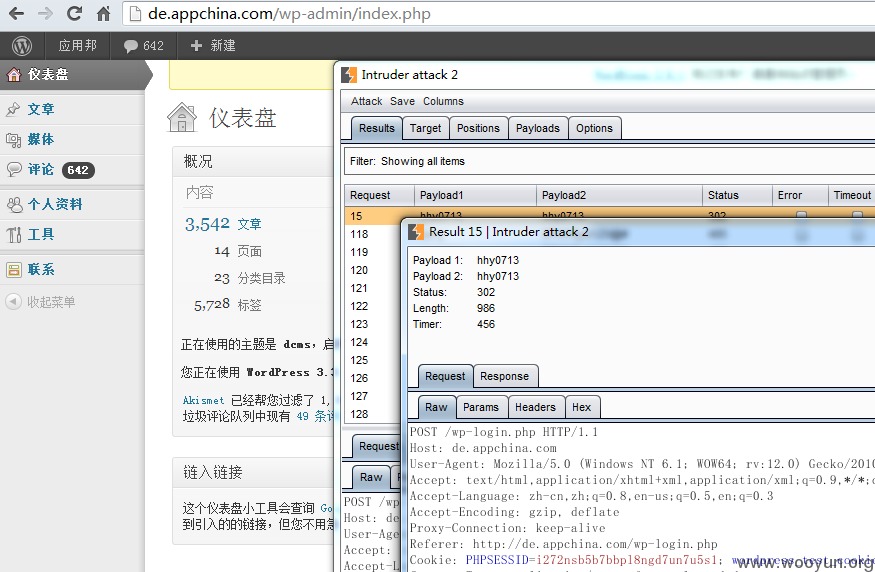The height and width of the screenshot is (572, 875).
Task: Open WordPress logo menu in admin bar
Action: pos(22,46)
